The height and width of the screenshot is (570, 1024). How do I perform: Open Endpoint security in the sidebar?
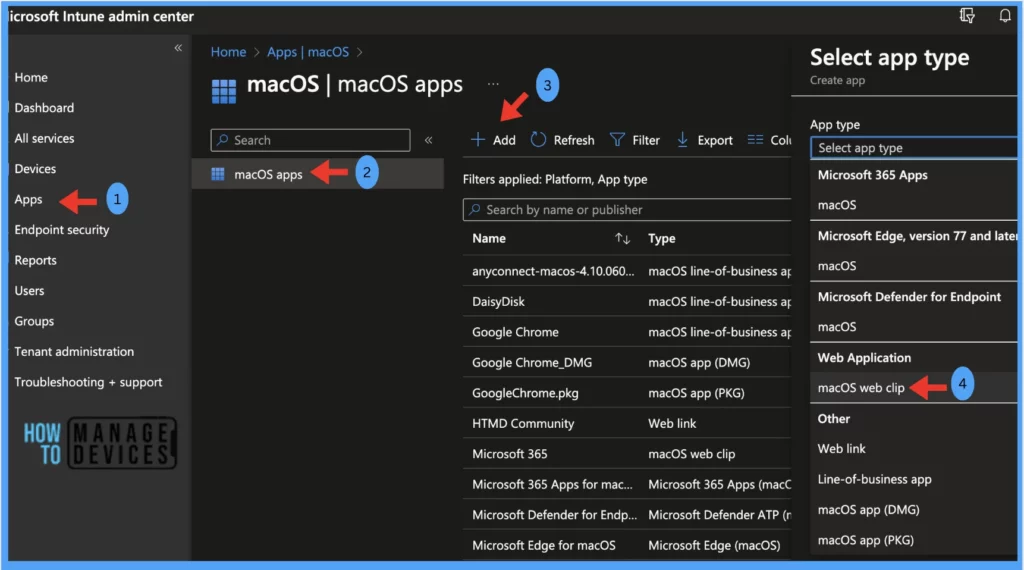pyautogui.click(x=62, y=230)
